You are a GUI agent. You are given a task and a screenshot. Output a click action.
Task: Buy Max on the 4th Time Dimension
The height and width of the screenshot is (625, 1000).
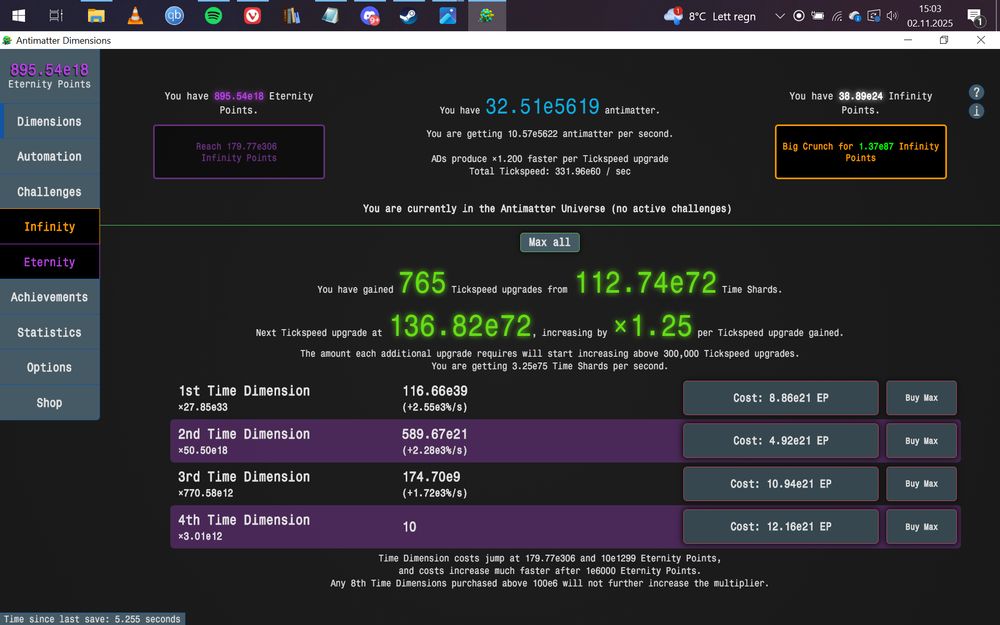[x=920, y=526]
